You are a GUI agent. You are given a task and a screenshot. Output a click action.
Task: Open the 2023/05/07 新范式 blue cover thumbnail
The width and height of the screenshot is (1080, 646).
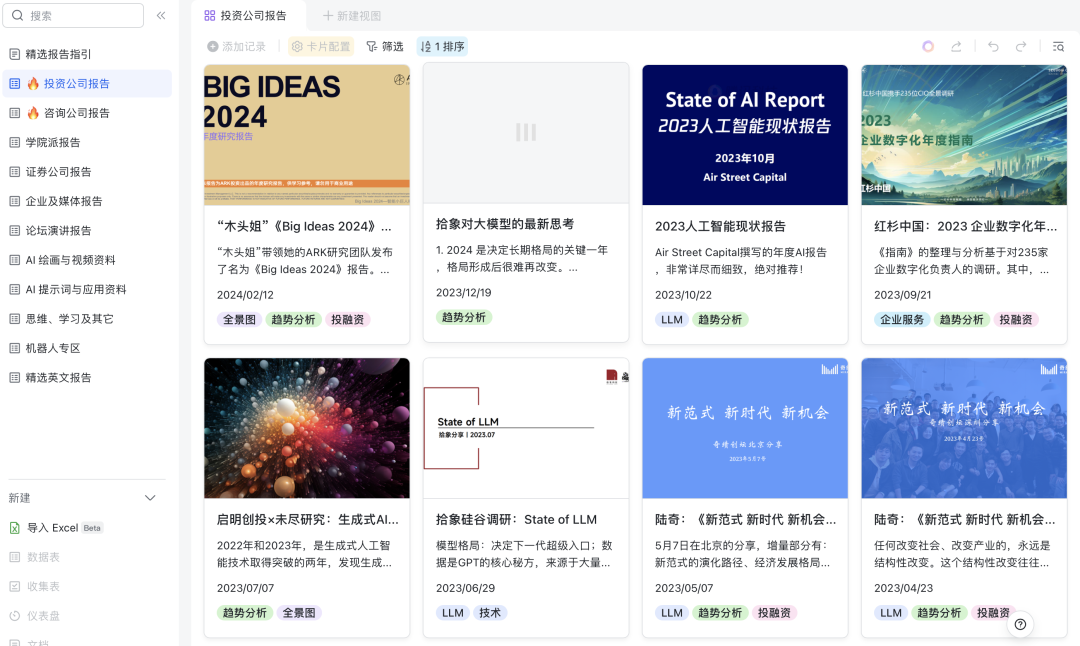[745, 428]
